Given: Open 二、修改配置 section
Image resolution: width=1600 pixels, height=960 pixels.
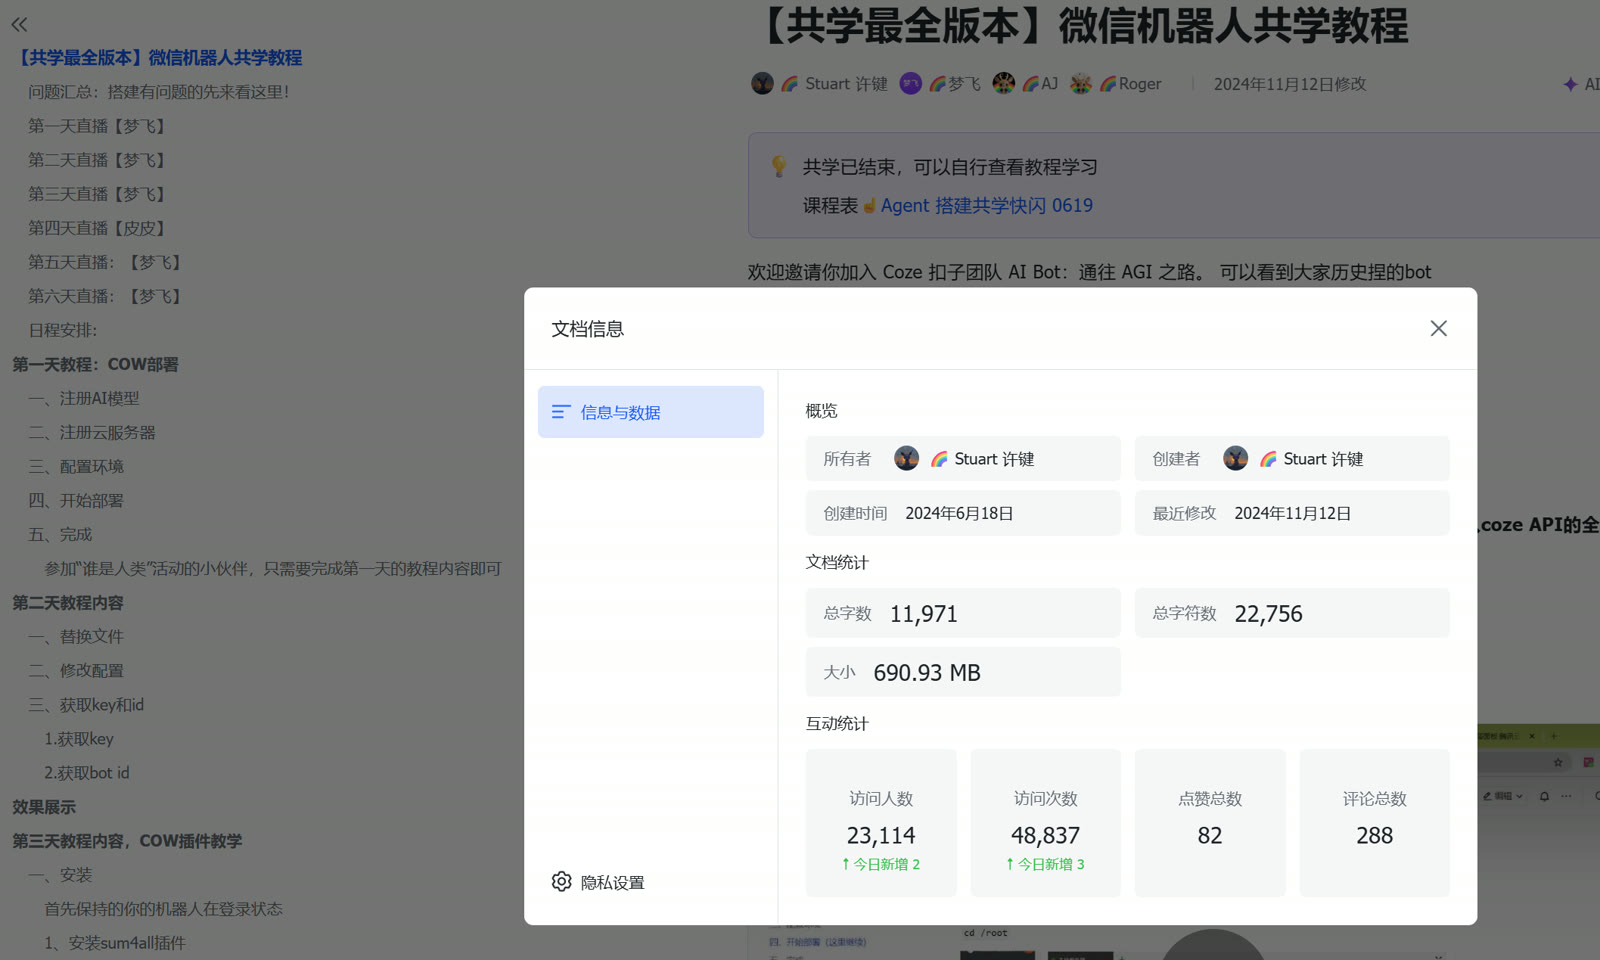Looking at the screenshot, I should pyautogui.click(x=76, y=670).
